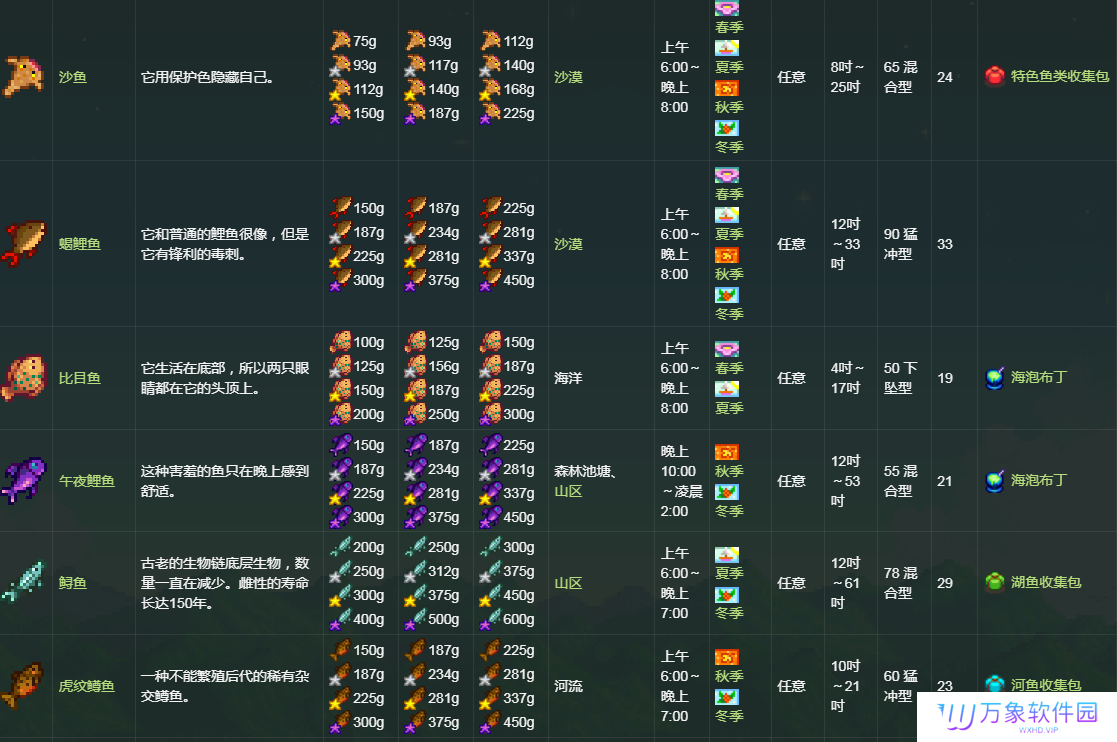Open the 比目鱼 fish name link
The height and width of the screenshot is (742, 1117).
(79, 378)
